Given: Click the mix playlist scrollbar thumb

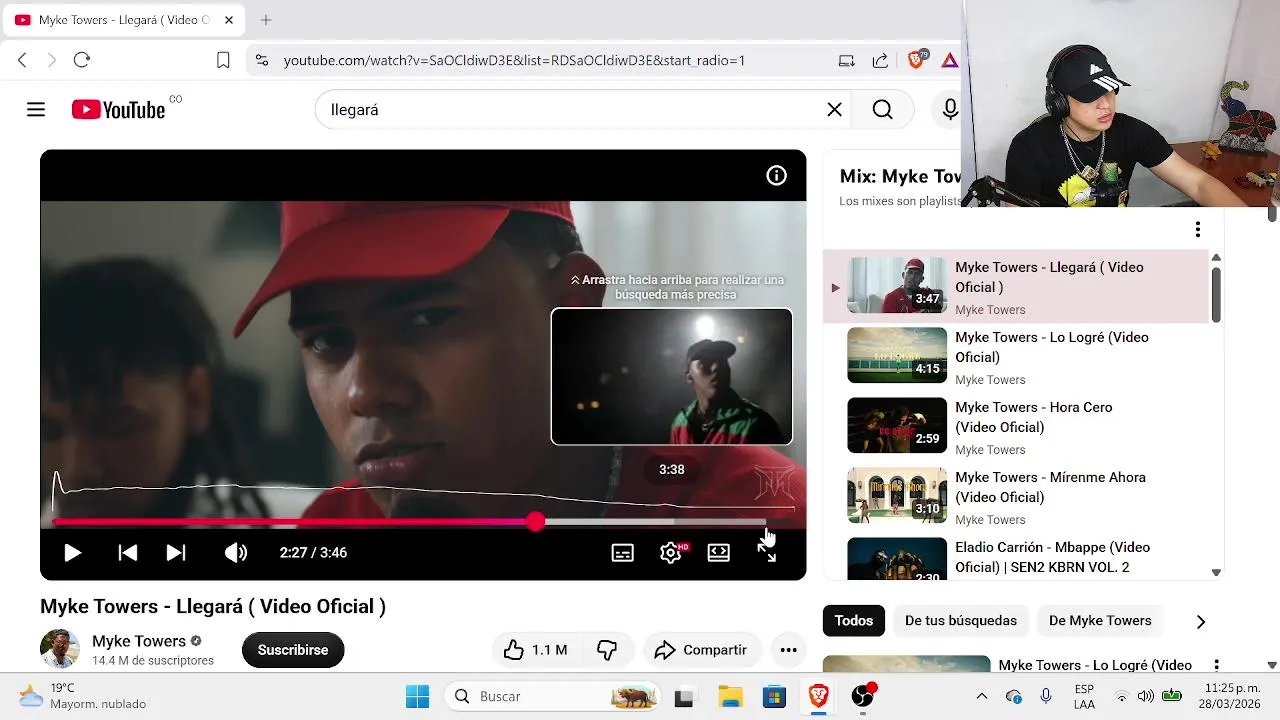Looking at the screenshot, I should pos(1216,295).
